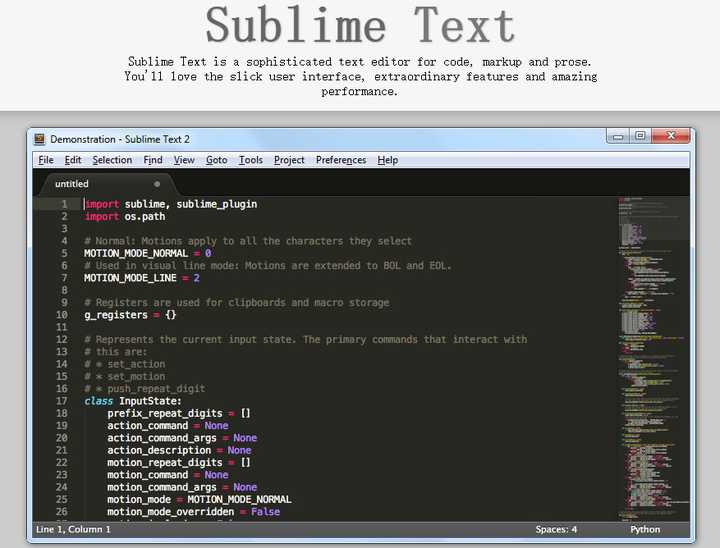Screen dimensions: 720x548
Task: Click the action_command = None line
Action: click(168, 426)
